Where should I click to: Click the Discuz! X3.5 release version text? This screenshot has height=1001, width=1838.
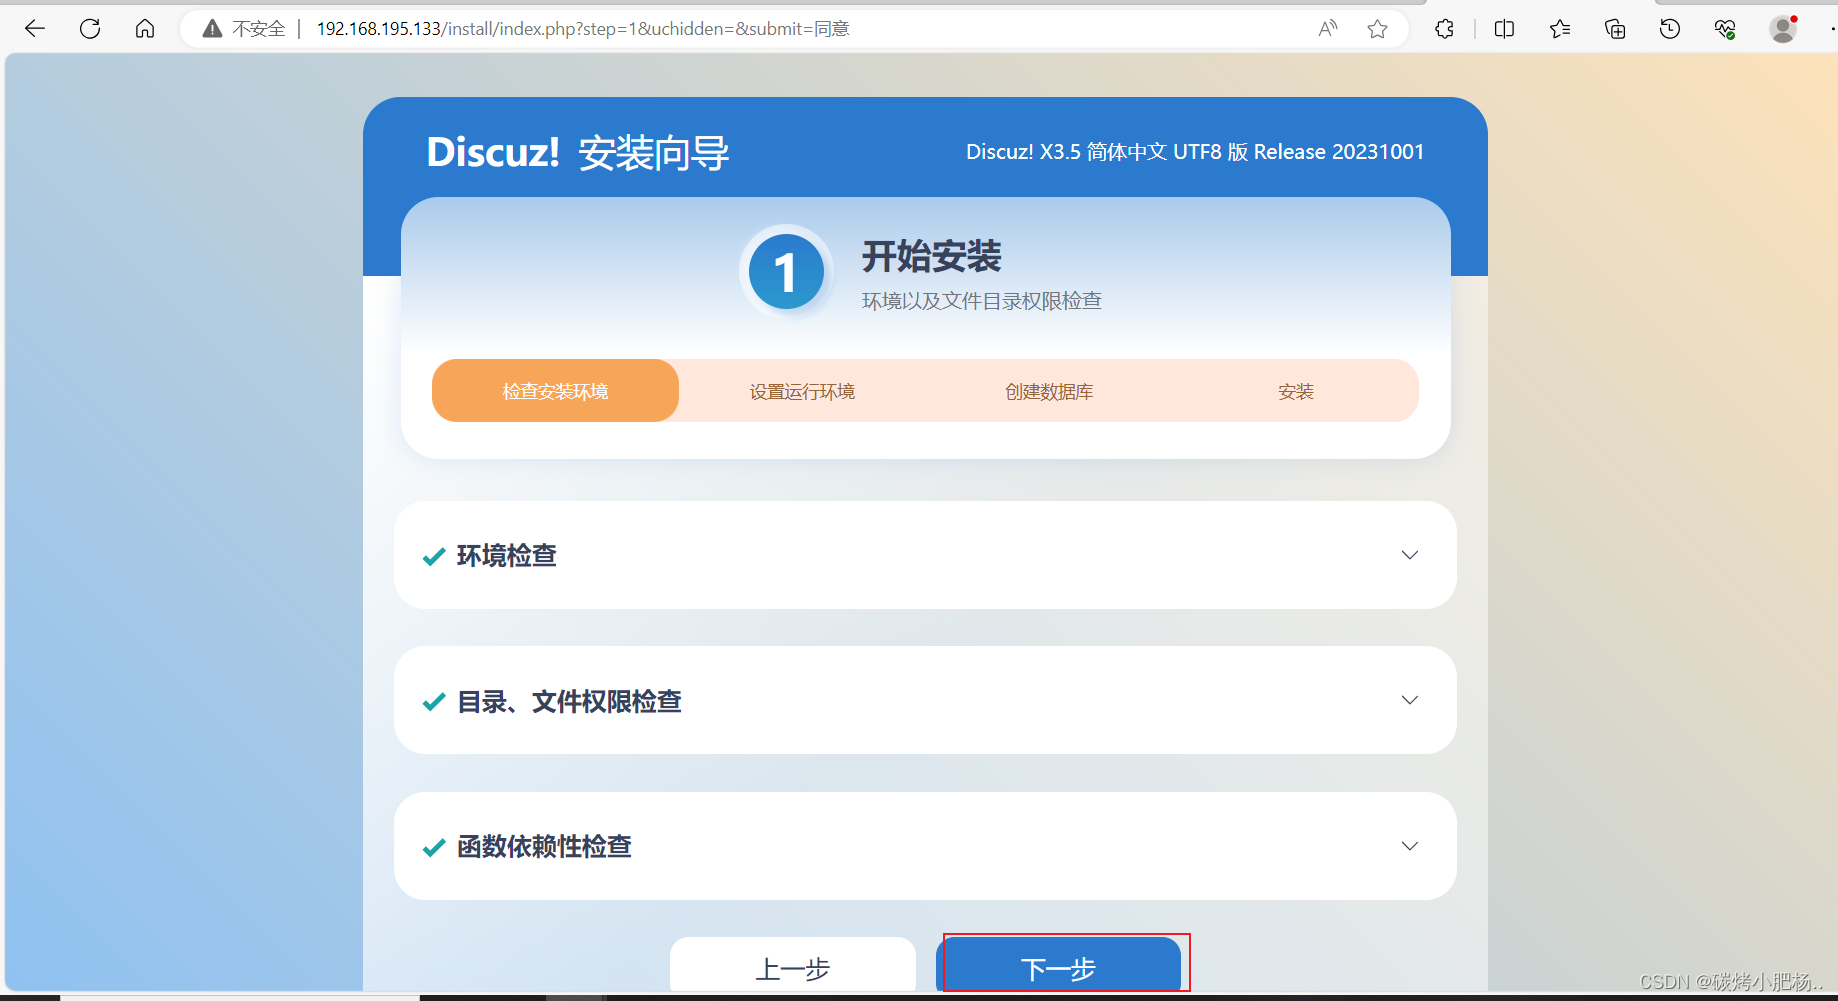point(1195,152)
